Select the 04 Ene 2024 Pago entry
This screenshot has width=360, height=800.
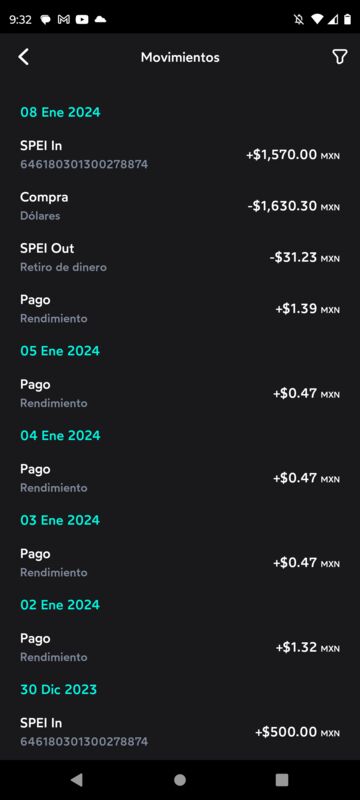pyautogui.click(x=180, y=478)
